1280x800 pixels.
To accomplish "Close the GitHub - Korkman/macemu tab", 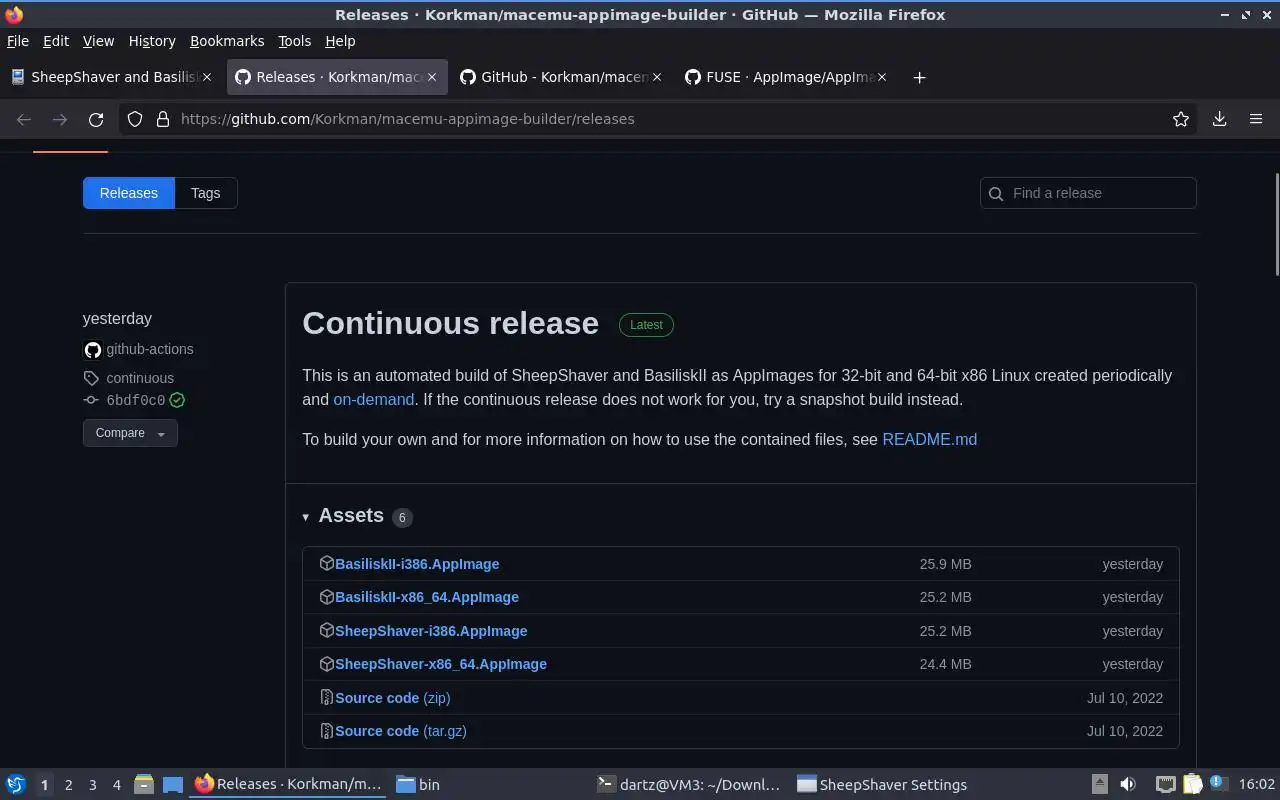I will (657, 77).
